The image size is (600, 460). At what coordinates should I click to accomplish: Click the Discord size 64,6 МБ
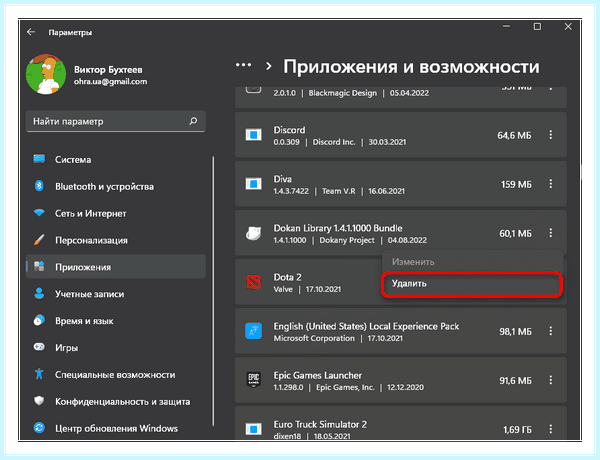click(x=514, y=135)
